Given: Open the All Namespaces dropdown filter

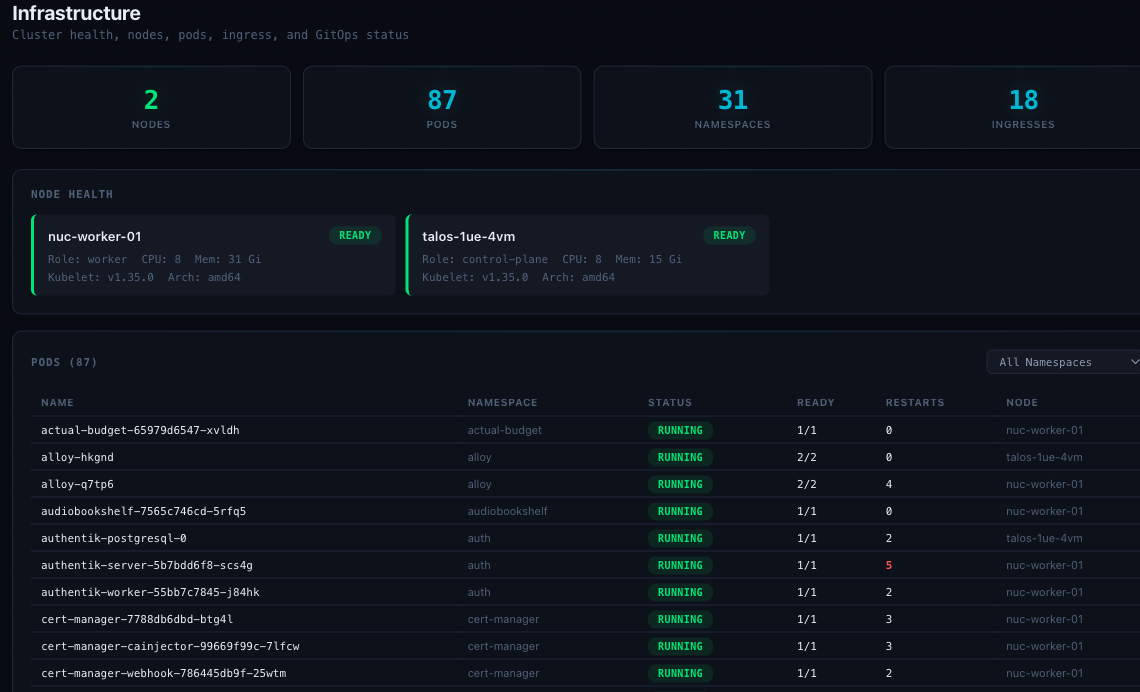Looking at the screenshot, I should (1063, 362).
